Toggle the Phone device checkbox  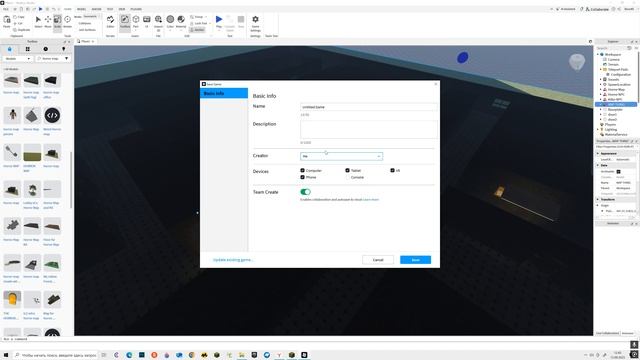point(302,177)
